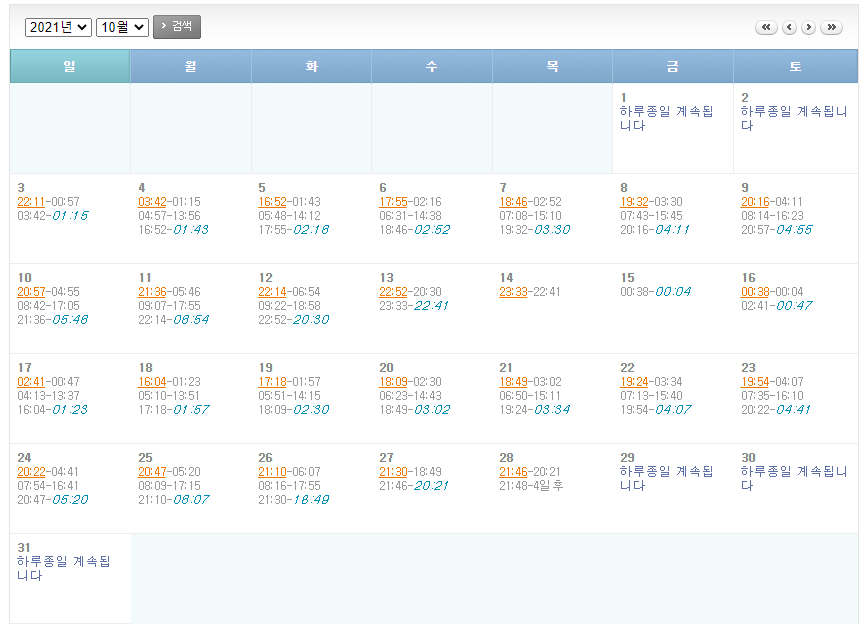
Task: Select the all-day text on day 31
Action: pos(64,569)
